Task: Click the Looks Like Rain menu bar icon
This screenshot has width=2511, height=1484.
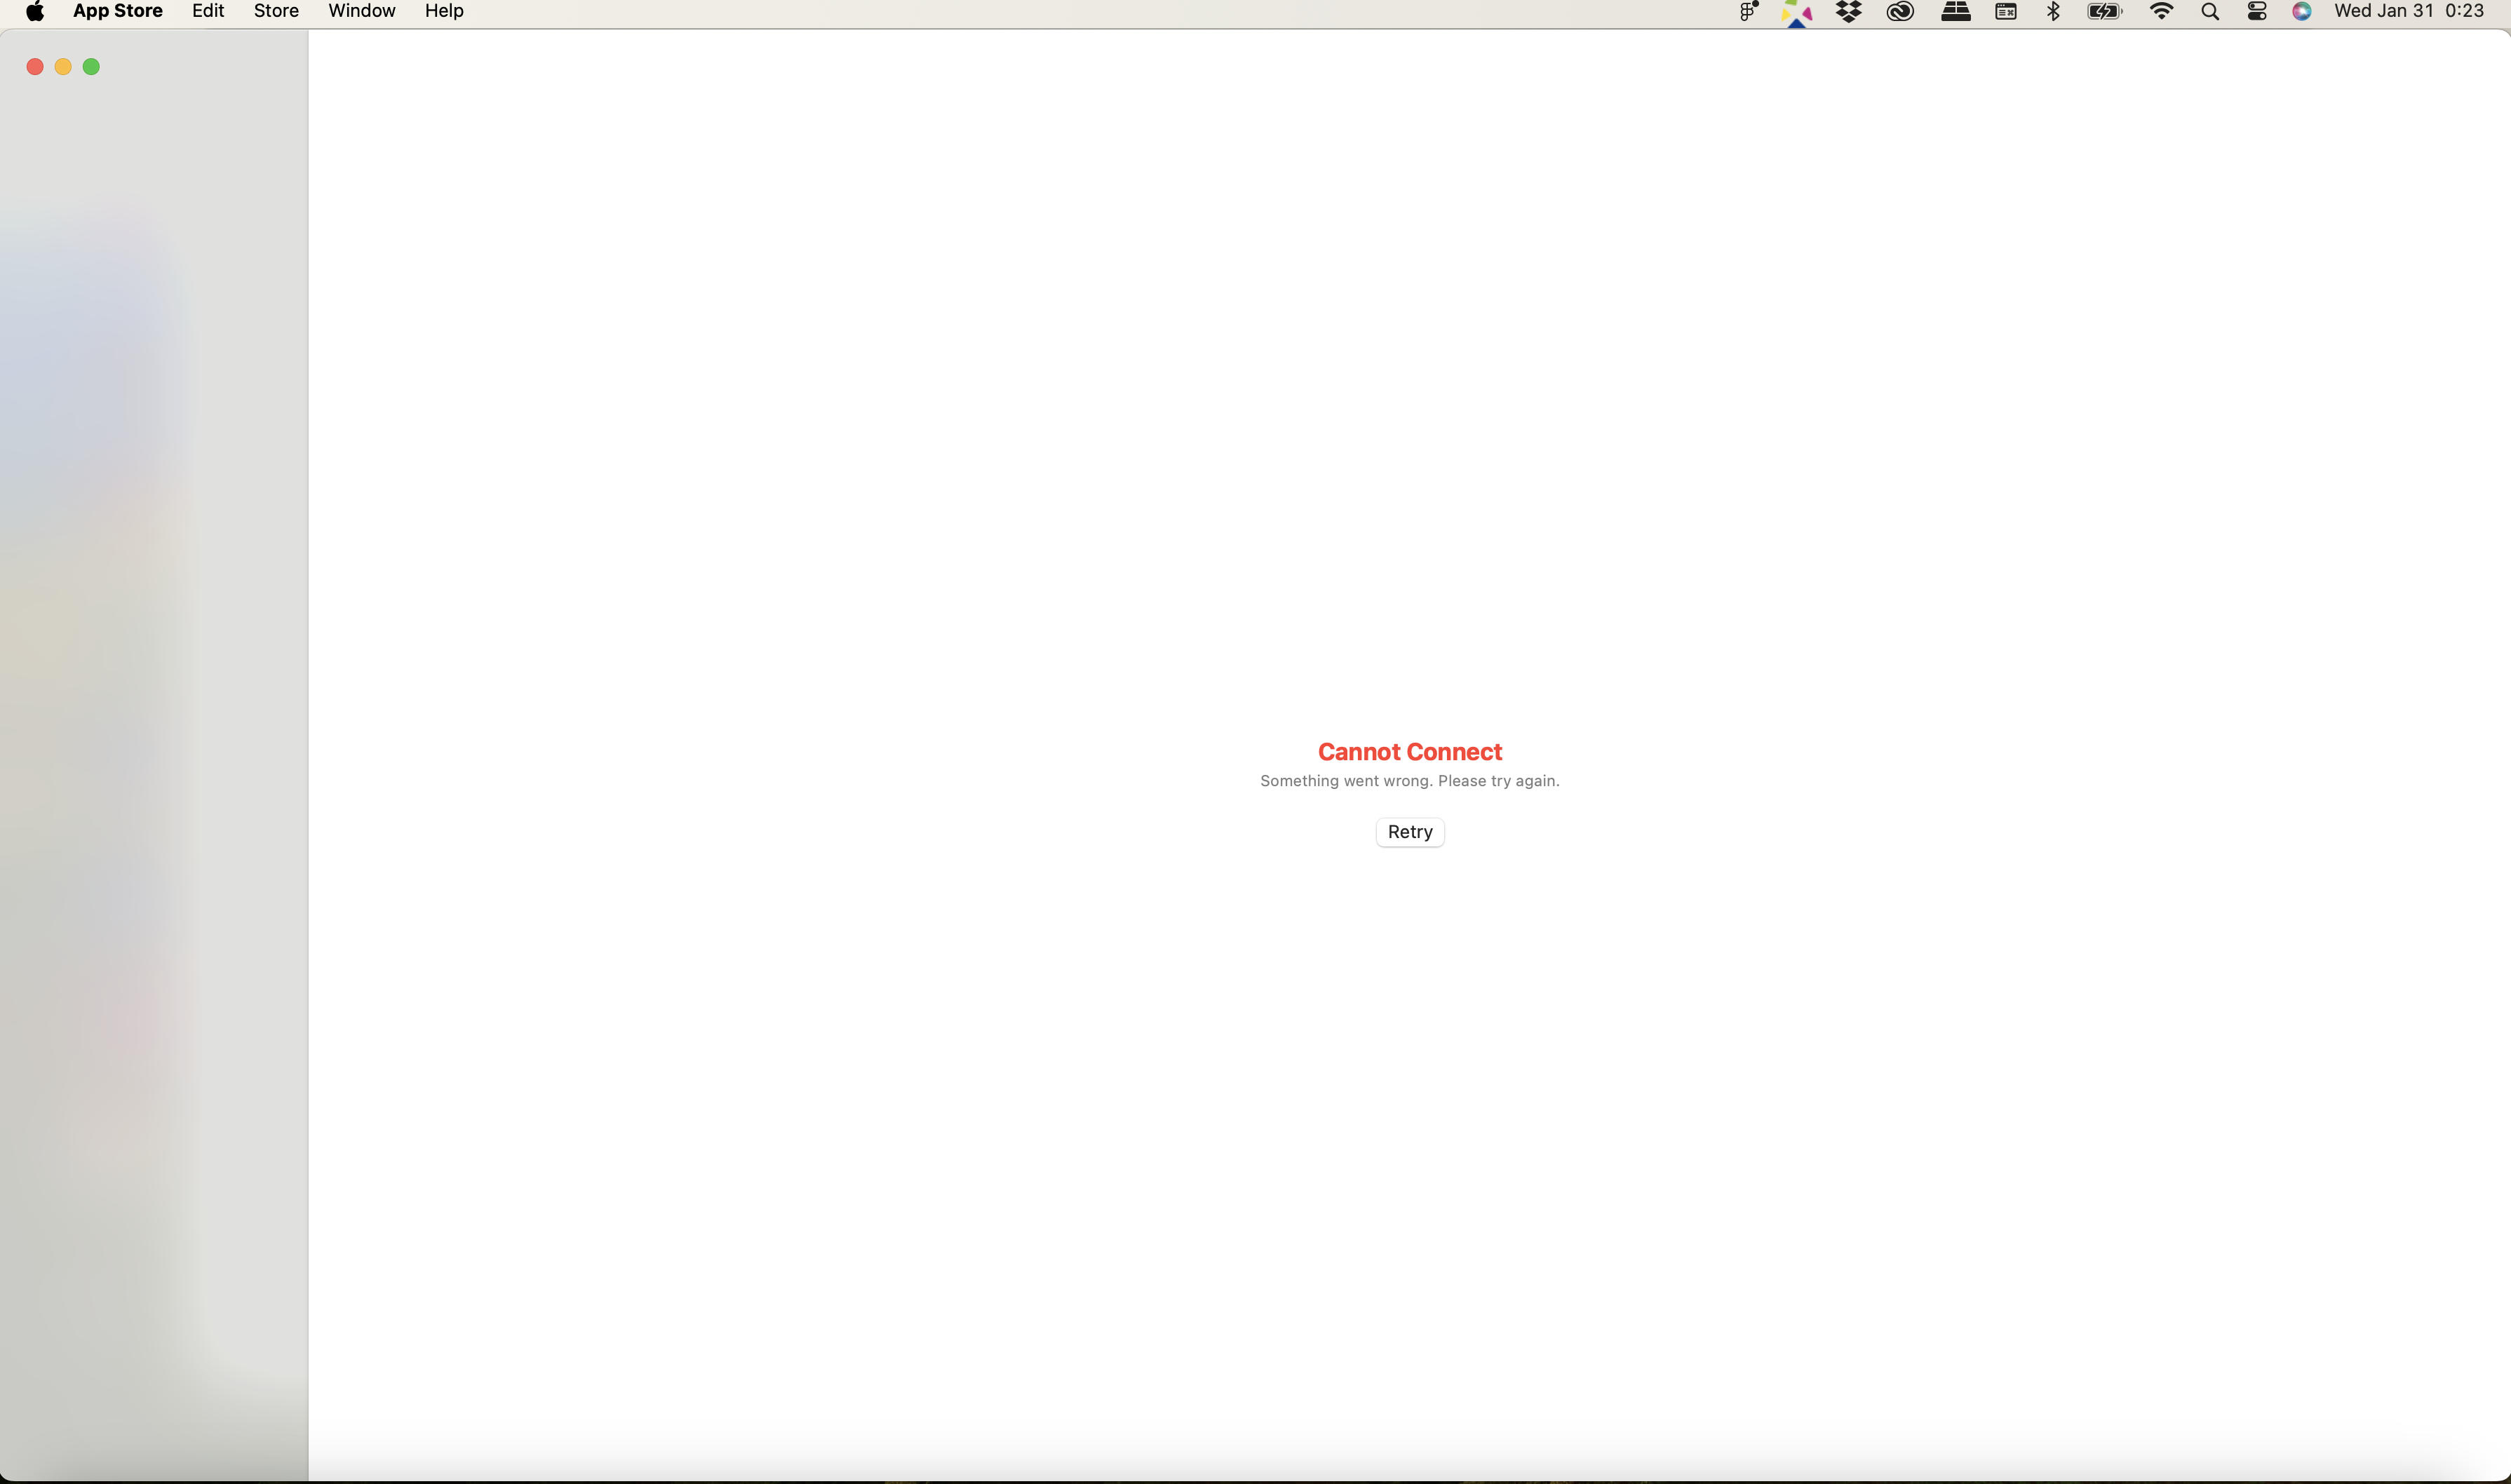Action: (1798, 13)
